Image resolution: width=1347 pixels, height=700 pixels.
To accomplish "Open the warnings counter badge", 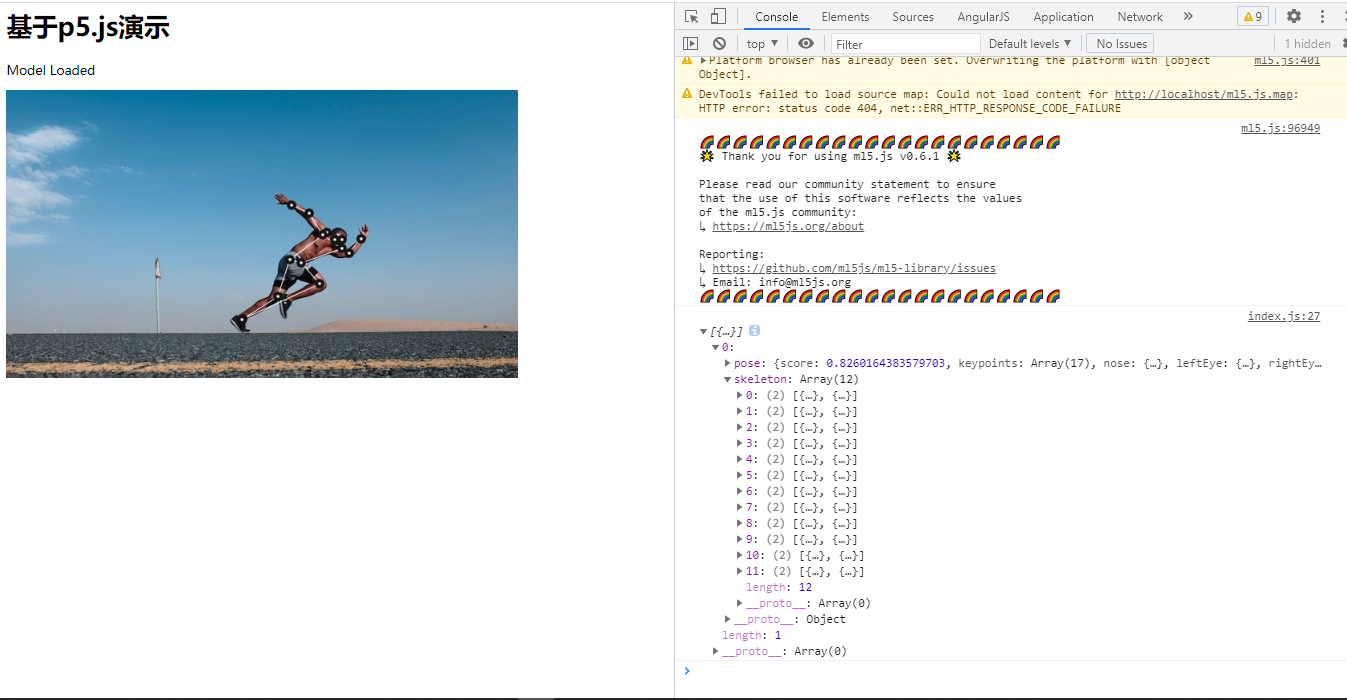I will click(1252, 16).
